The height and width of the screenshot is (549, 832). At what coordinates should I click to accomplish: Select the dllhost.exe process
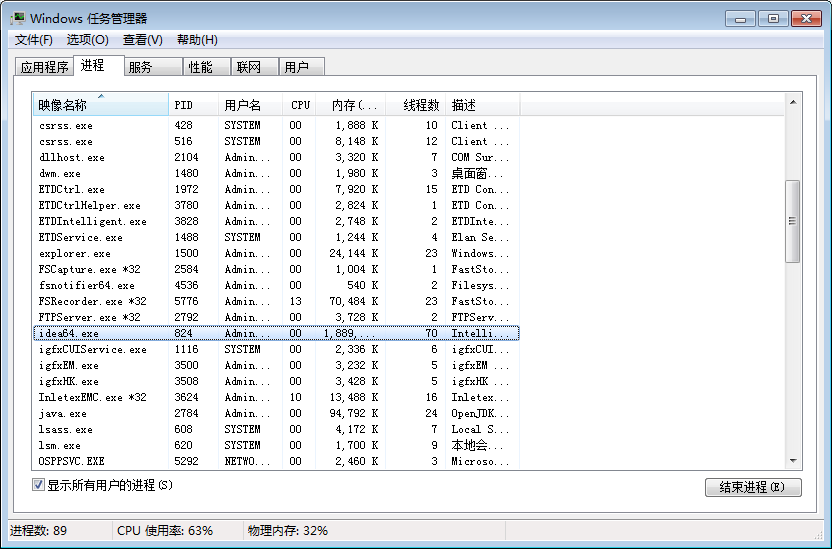[x=276, y=158]
